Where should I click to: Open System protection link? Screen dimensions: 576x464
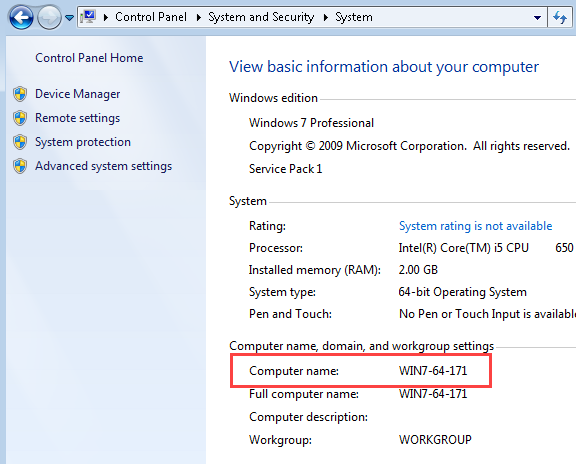pos(83,142)
